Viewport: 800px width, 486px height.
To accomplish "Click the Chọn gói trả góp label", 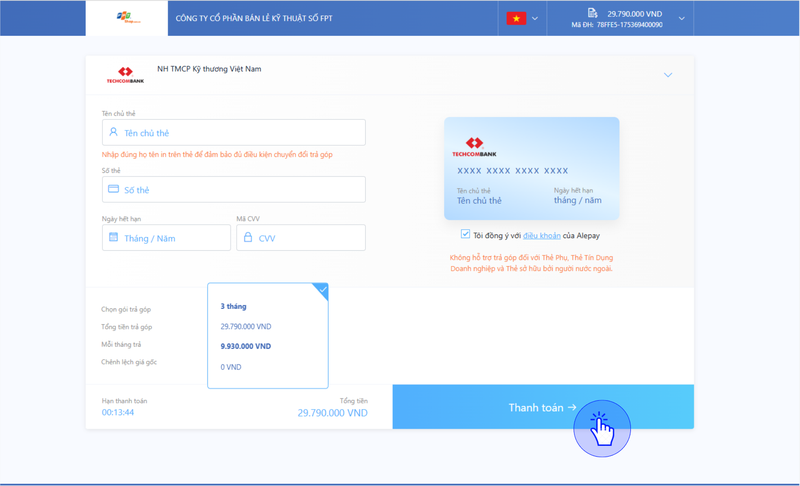I will pos(126,310).
